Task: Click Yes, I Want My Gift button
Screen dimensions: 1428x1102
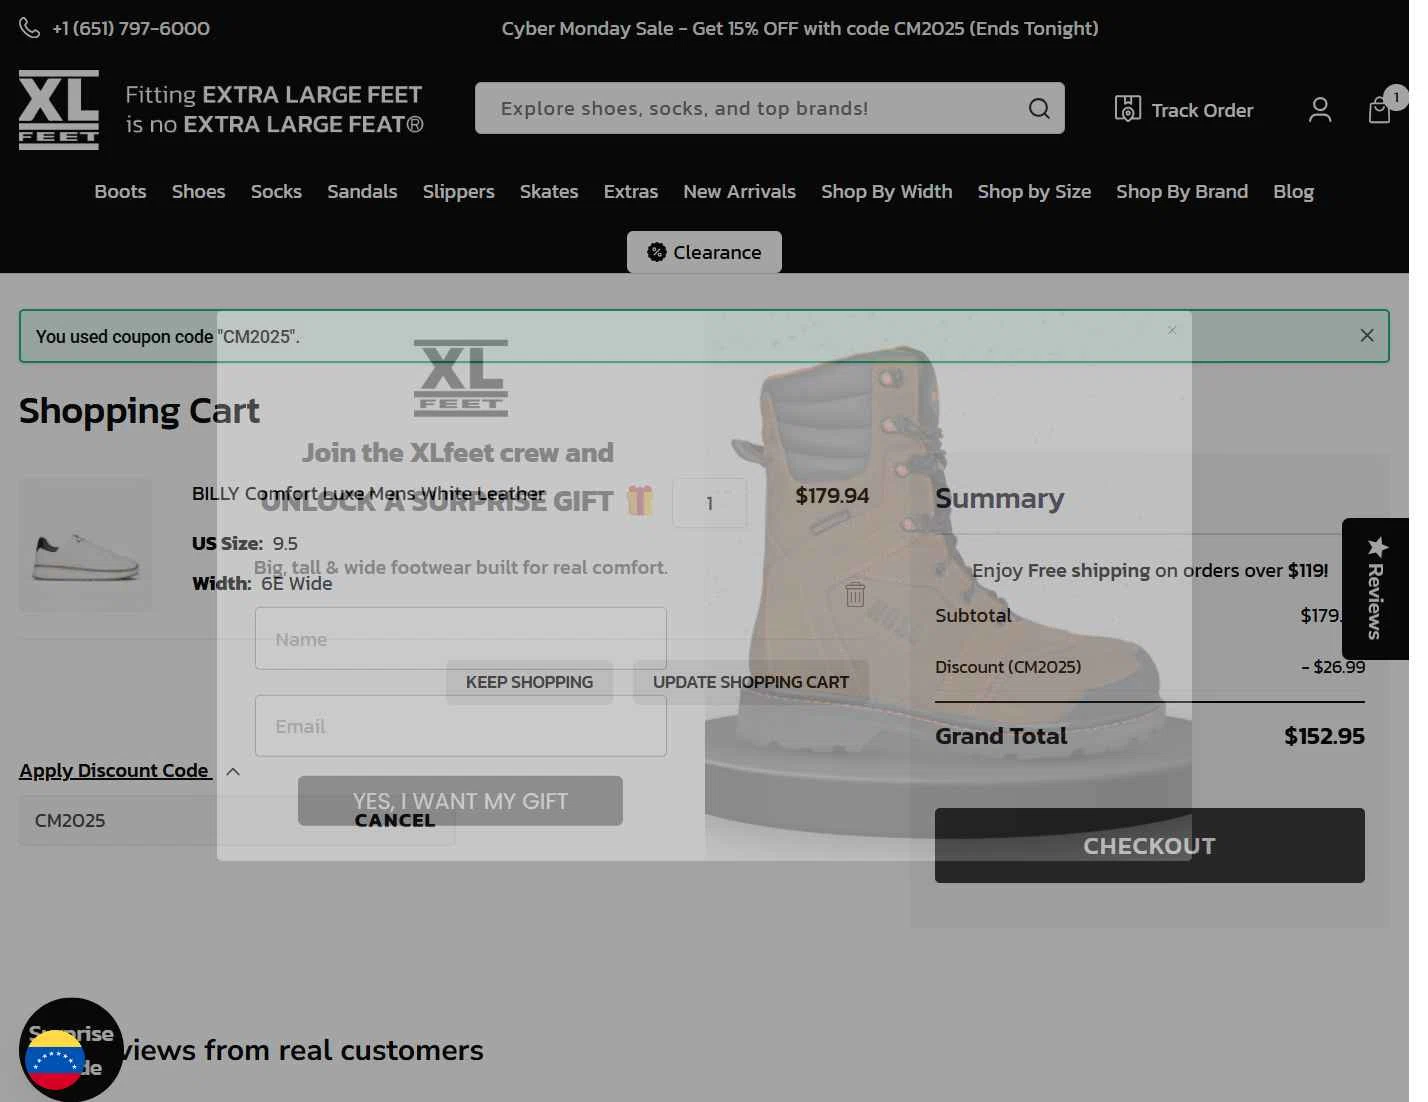Action: (460, 801)
